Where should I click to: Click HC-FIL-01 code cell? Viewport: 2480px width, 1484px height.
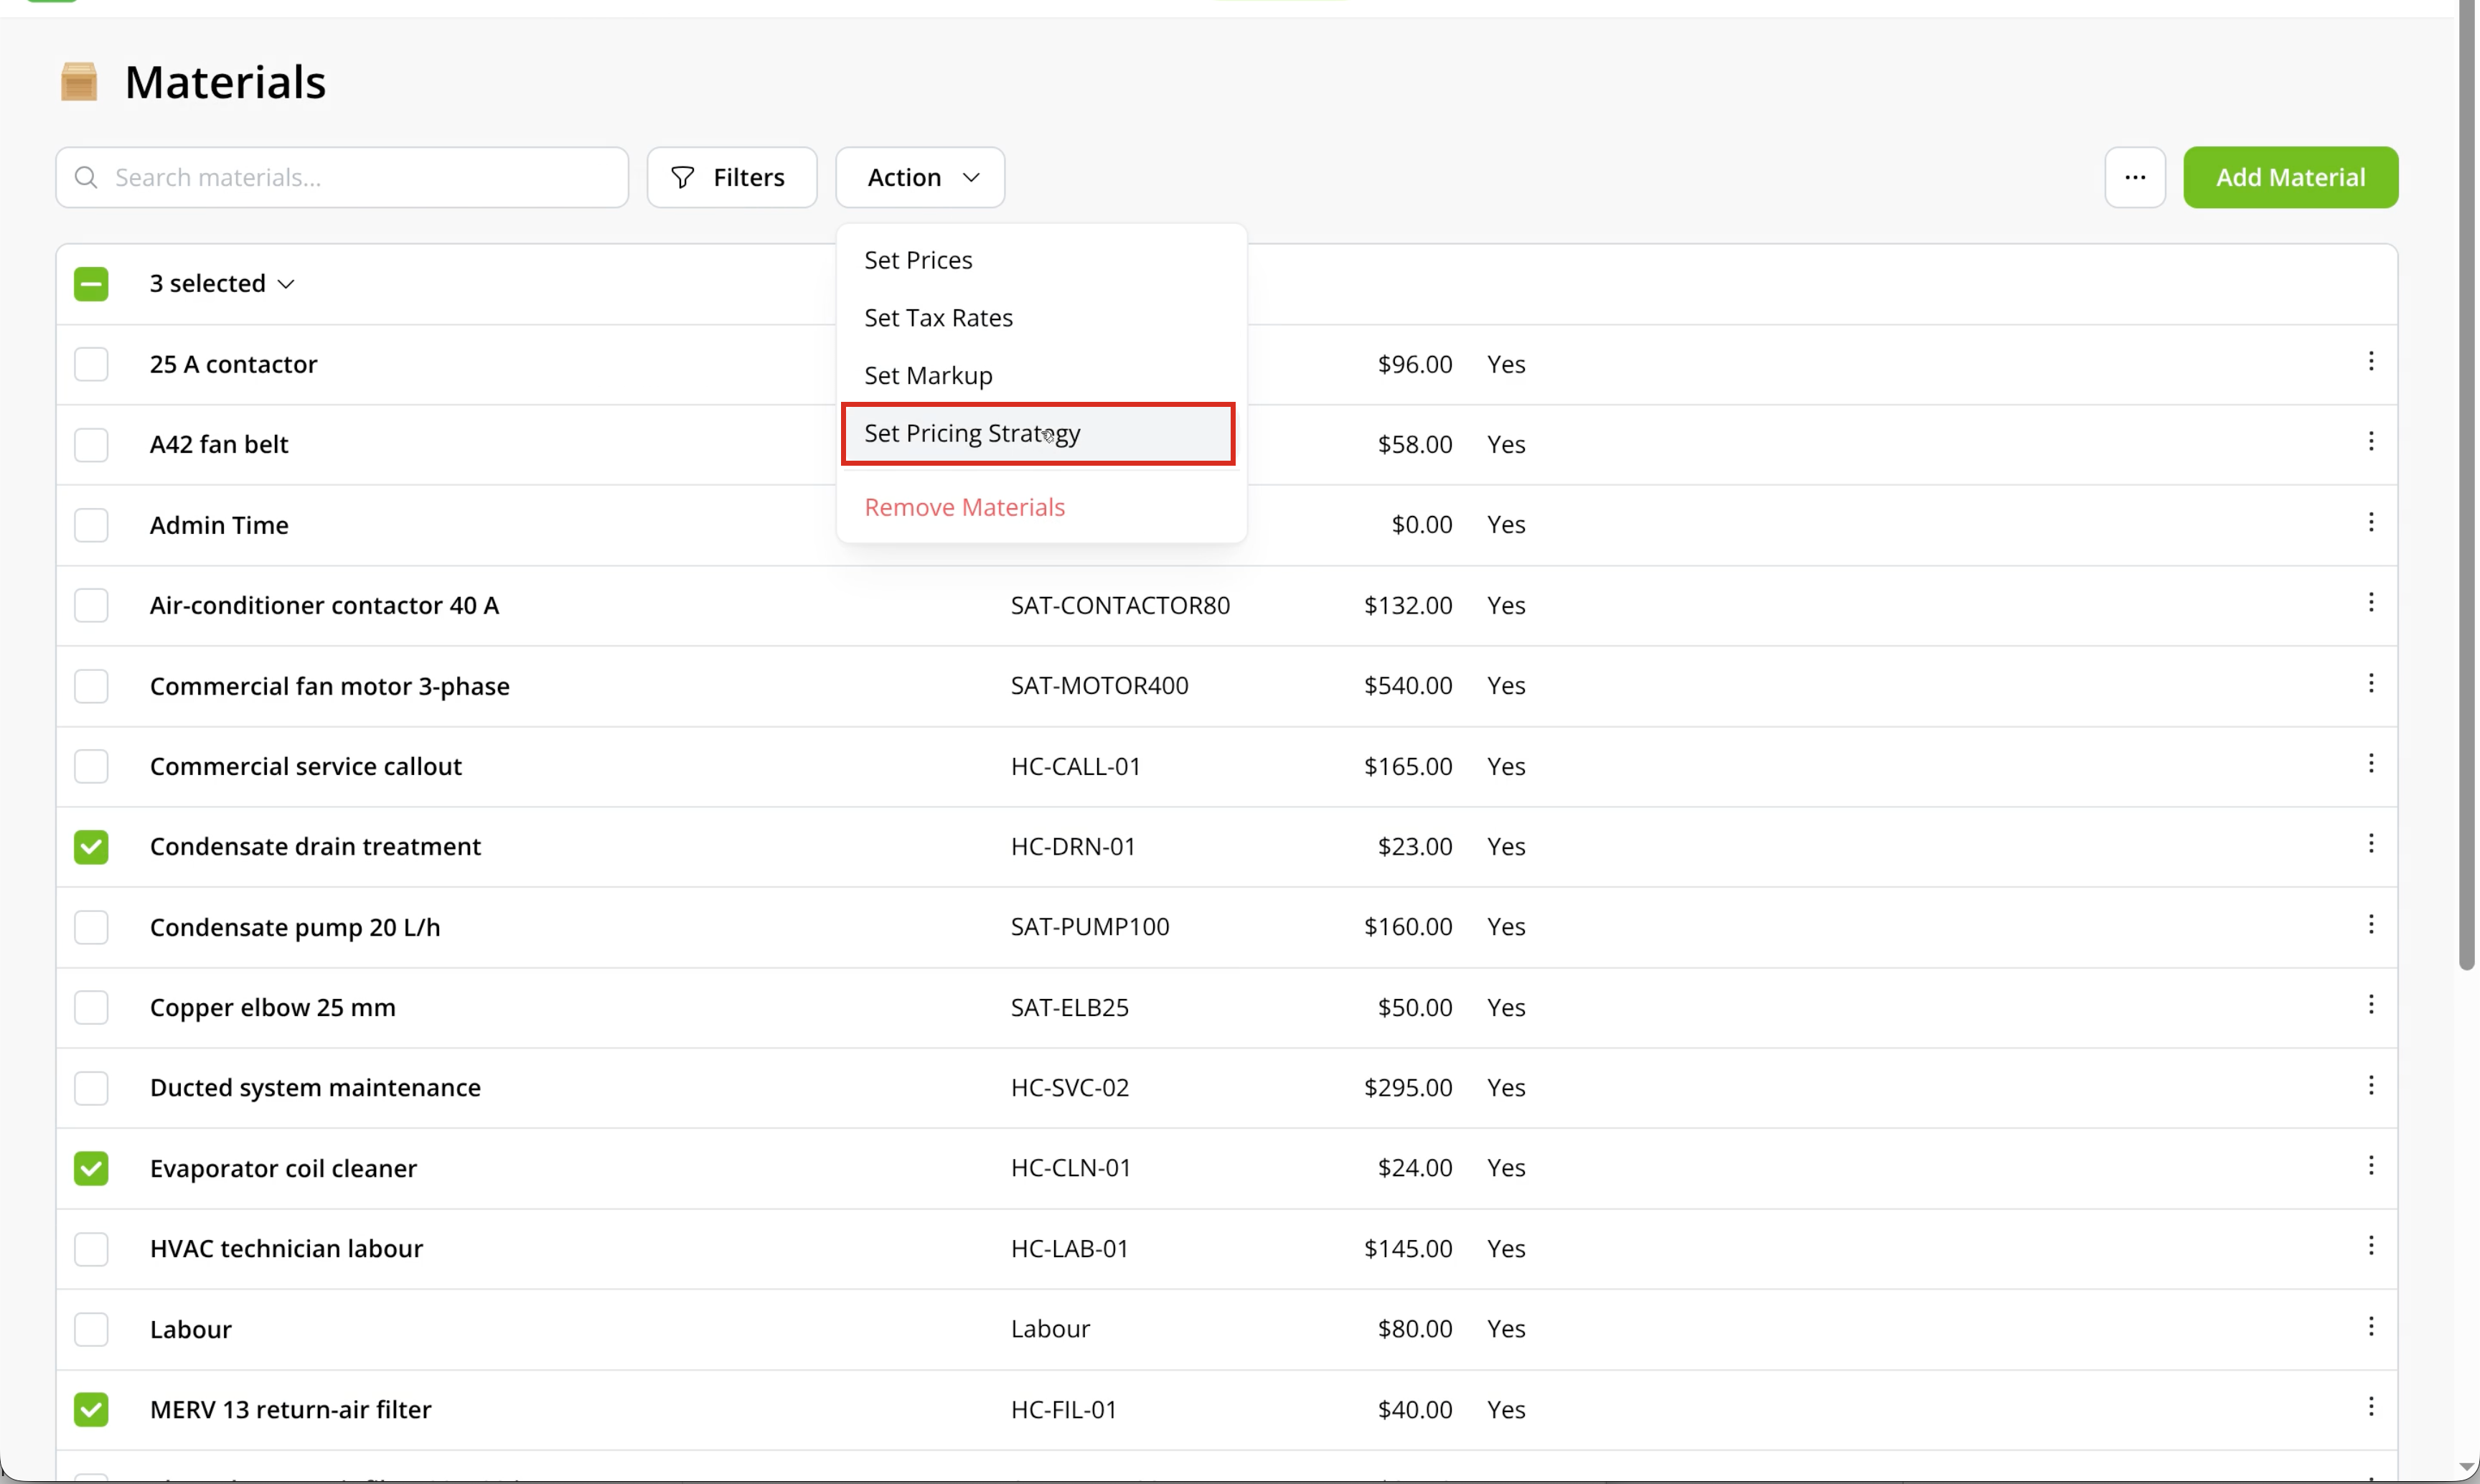(x=1064, y=1410)
